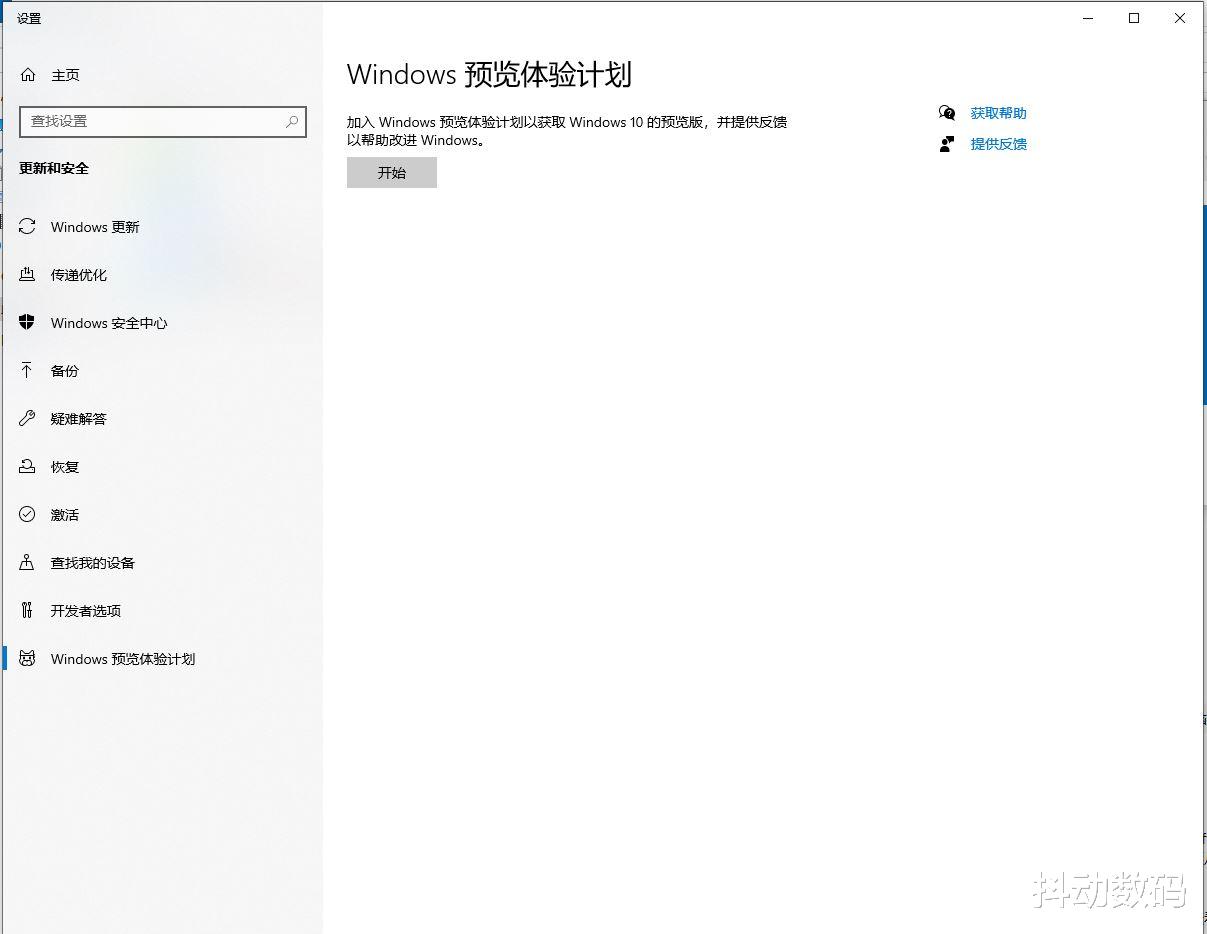Click the 获取帮助 chat bubble icon

pos(947,113)
